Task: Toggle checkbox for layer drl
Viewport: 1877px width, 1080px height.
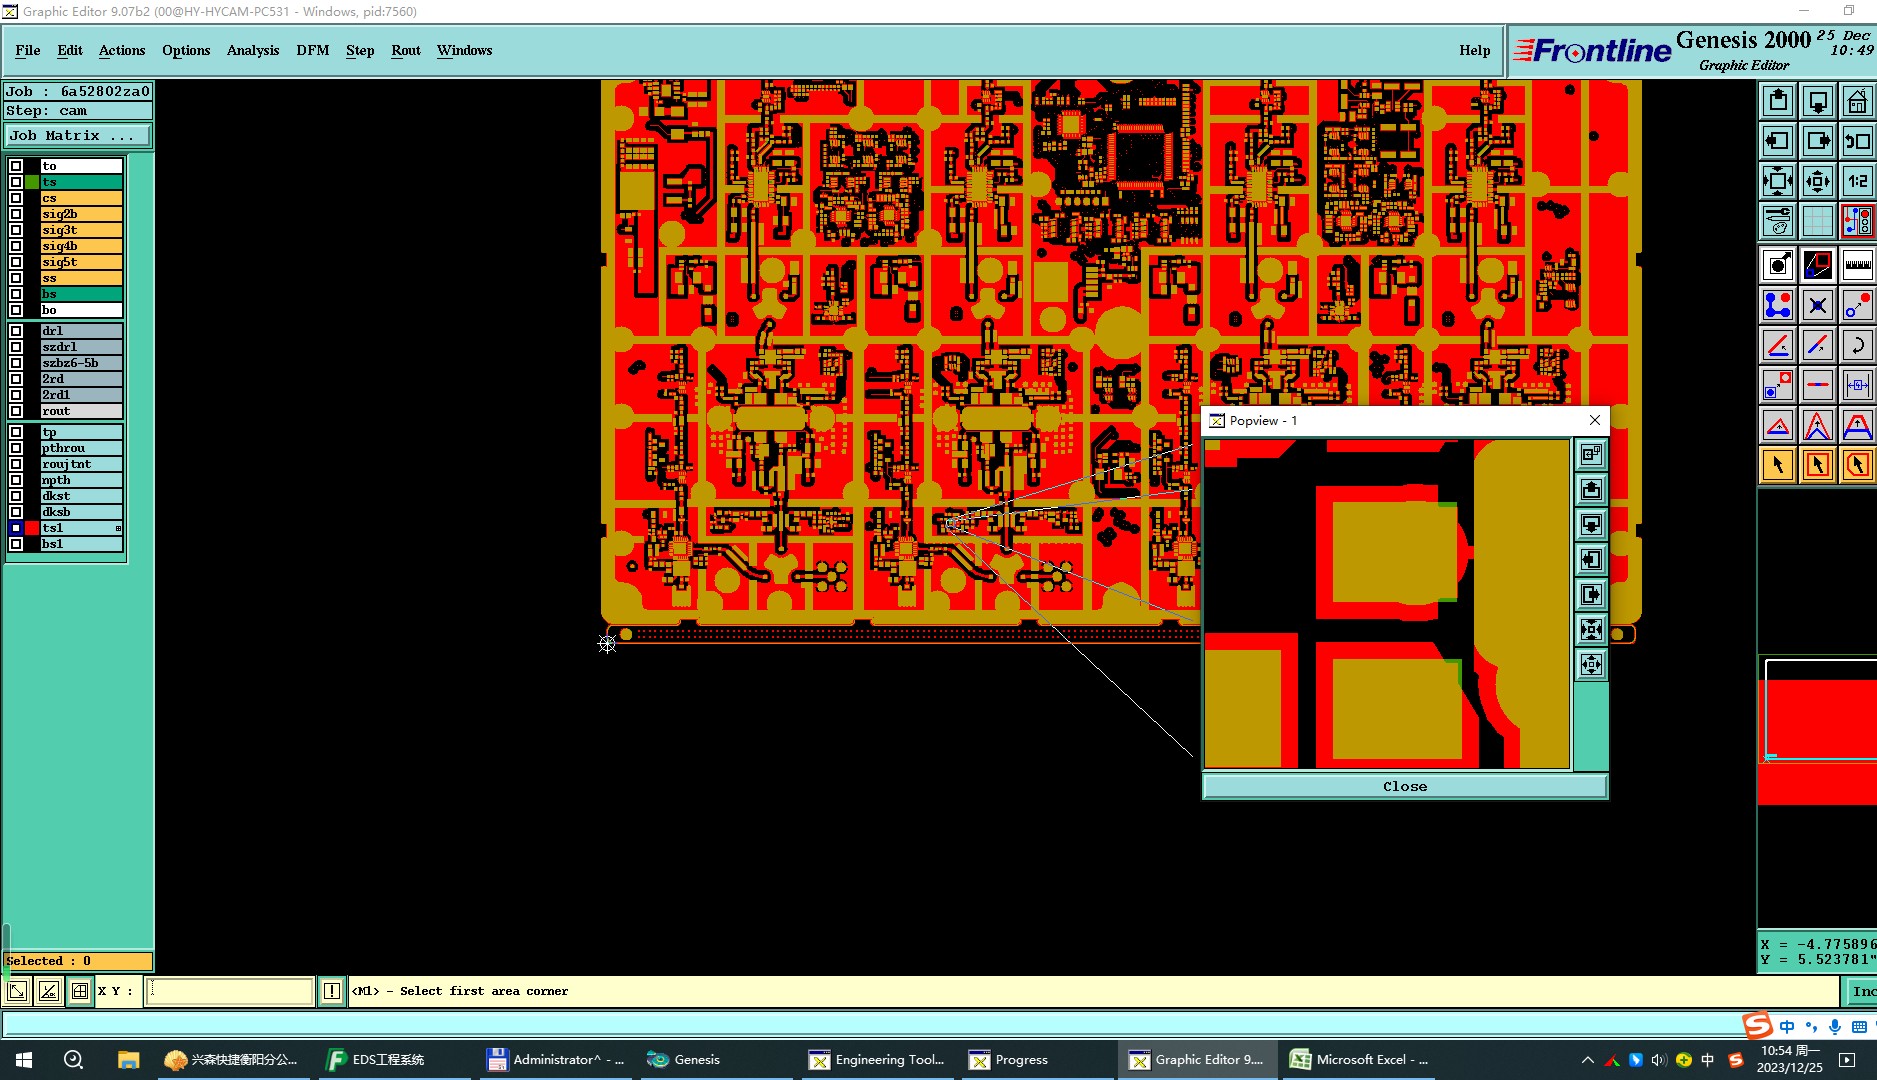Action: point(16,331)
